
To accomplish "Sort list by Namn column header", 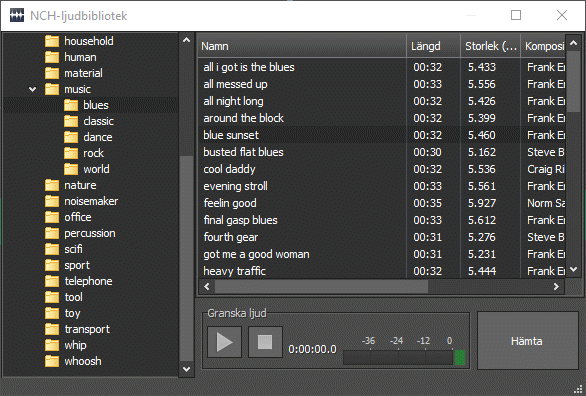I will (x=302, y=46).
